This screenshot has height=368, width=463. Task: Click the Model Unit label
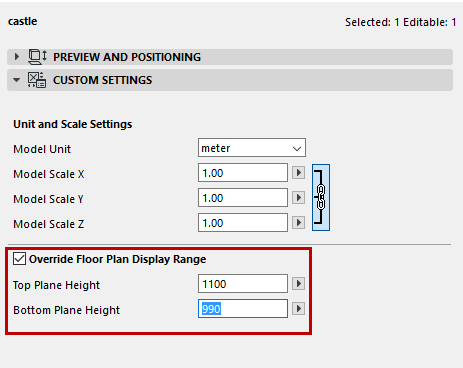[42, 149]
